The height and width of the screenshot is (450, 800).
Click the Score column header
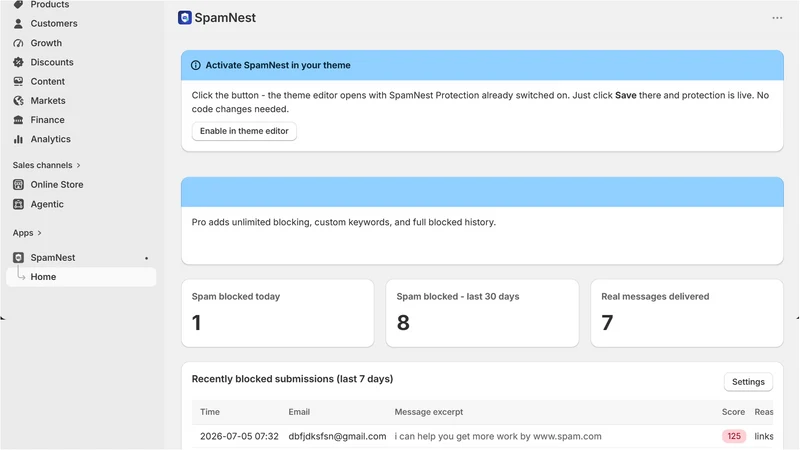(733, 412)
